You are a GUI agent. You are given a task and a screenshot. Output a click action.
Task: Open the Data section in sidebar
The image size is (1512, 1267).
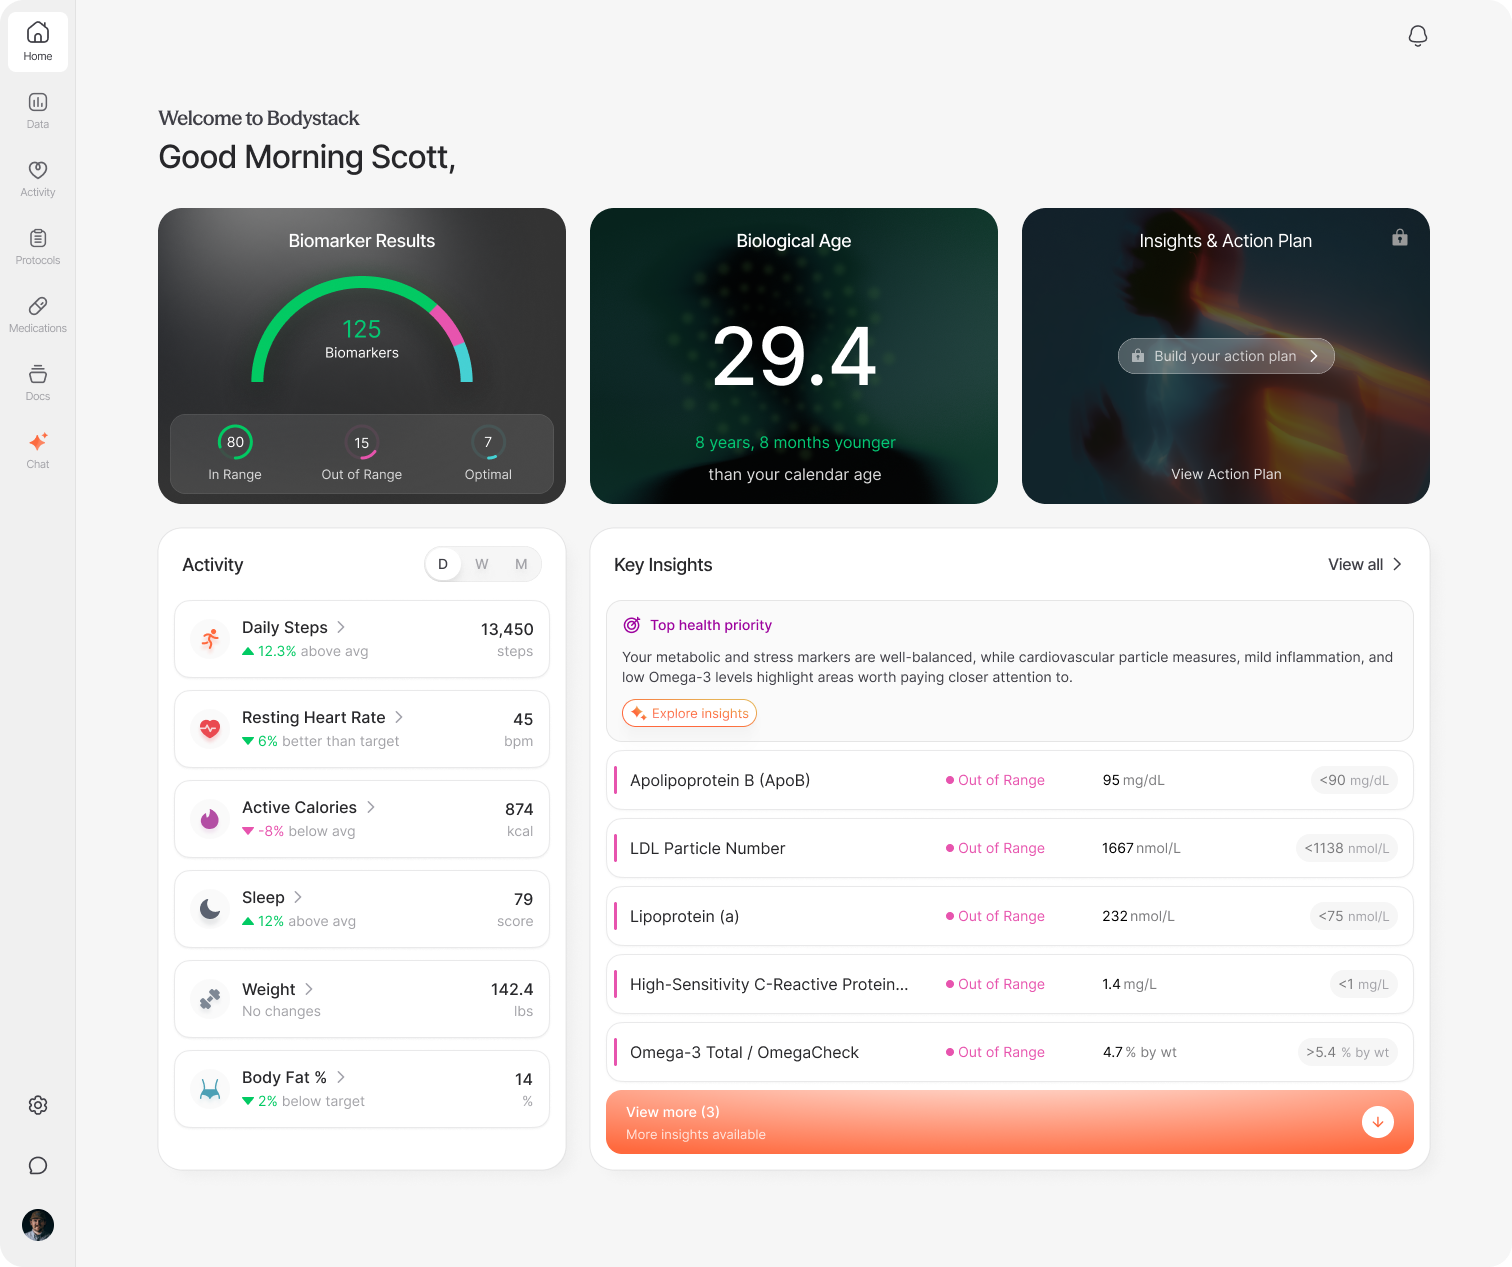(x=38, y=110)
